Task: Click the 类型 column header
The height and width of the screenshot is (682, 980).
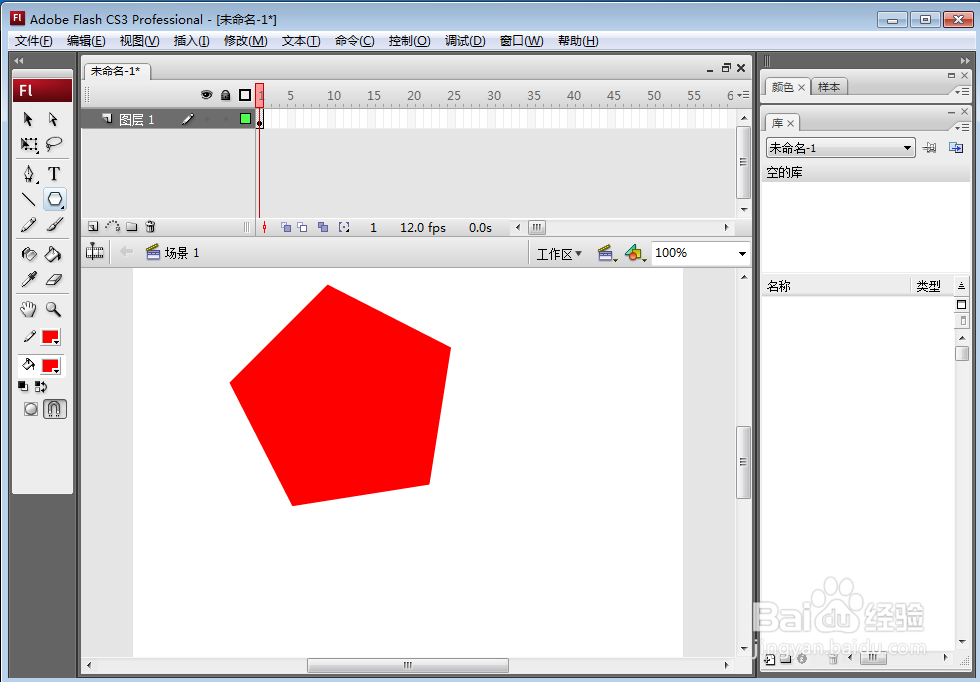Action: point(929,286)
